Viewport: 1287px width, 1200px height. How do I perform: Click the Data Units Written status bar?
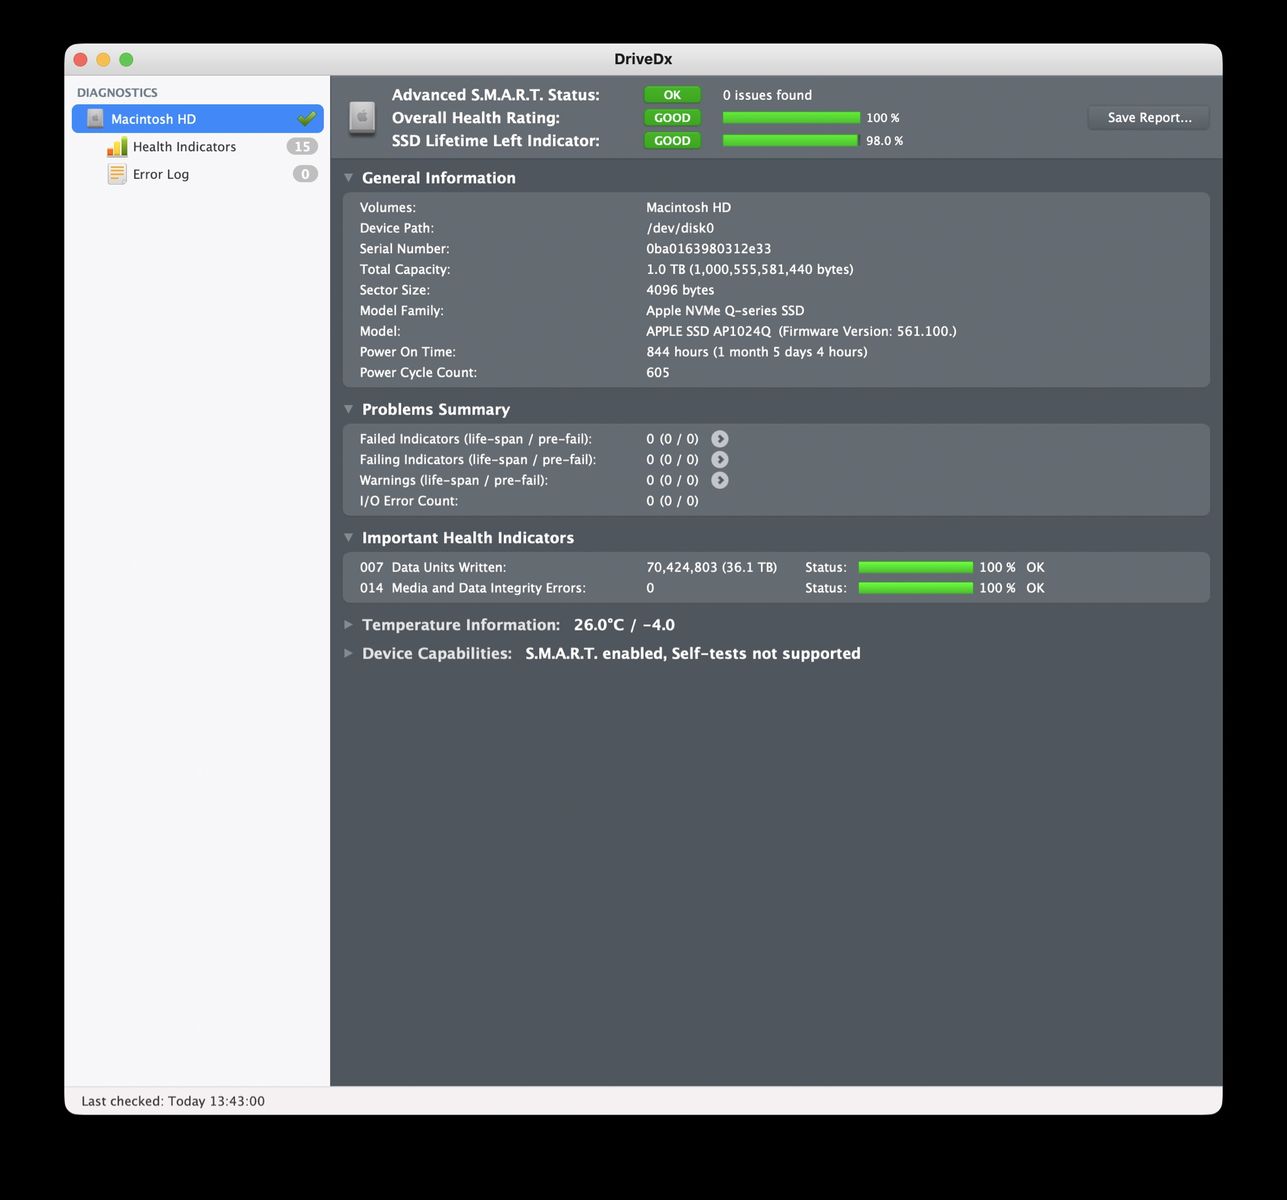[x=916, y=567]
